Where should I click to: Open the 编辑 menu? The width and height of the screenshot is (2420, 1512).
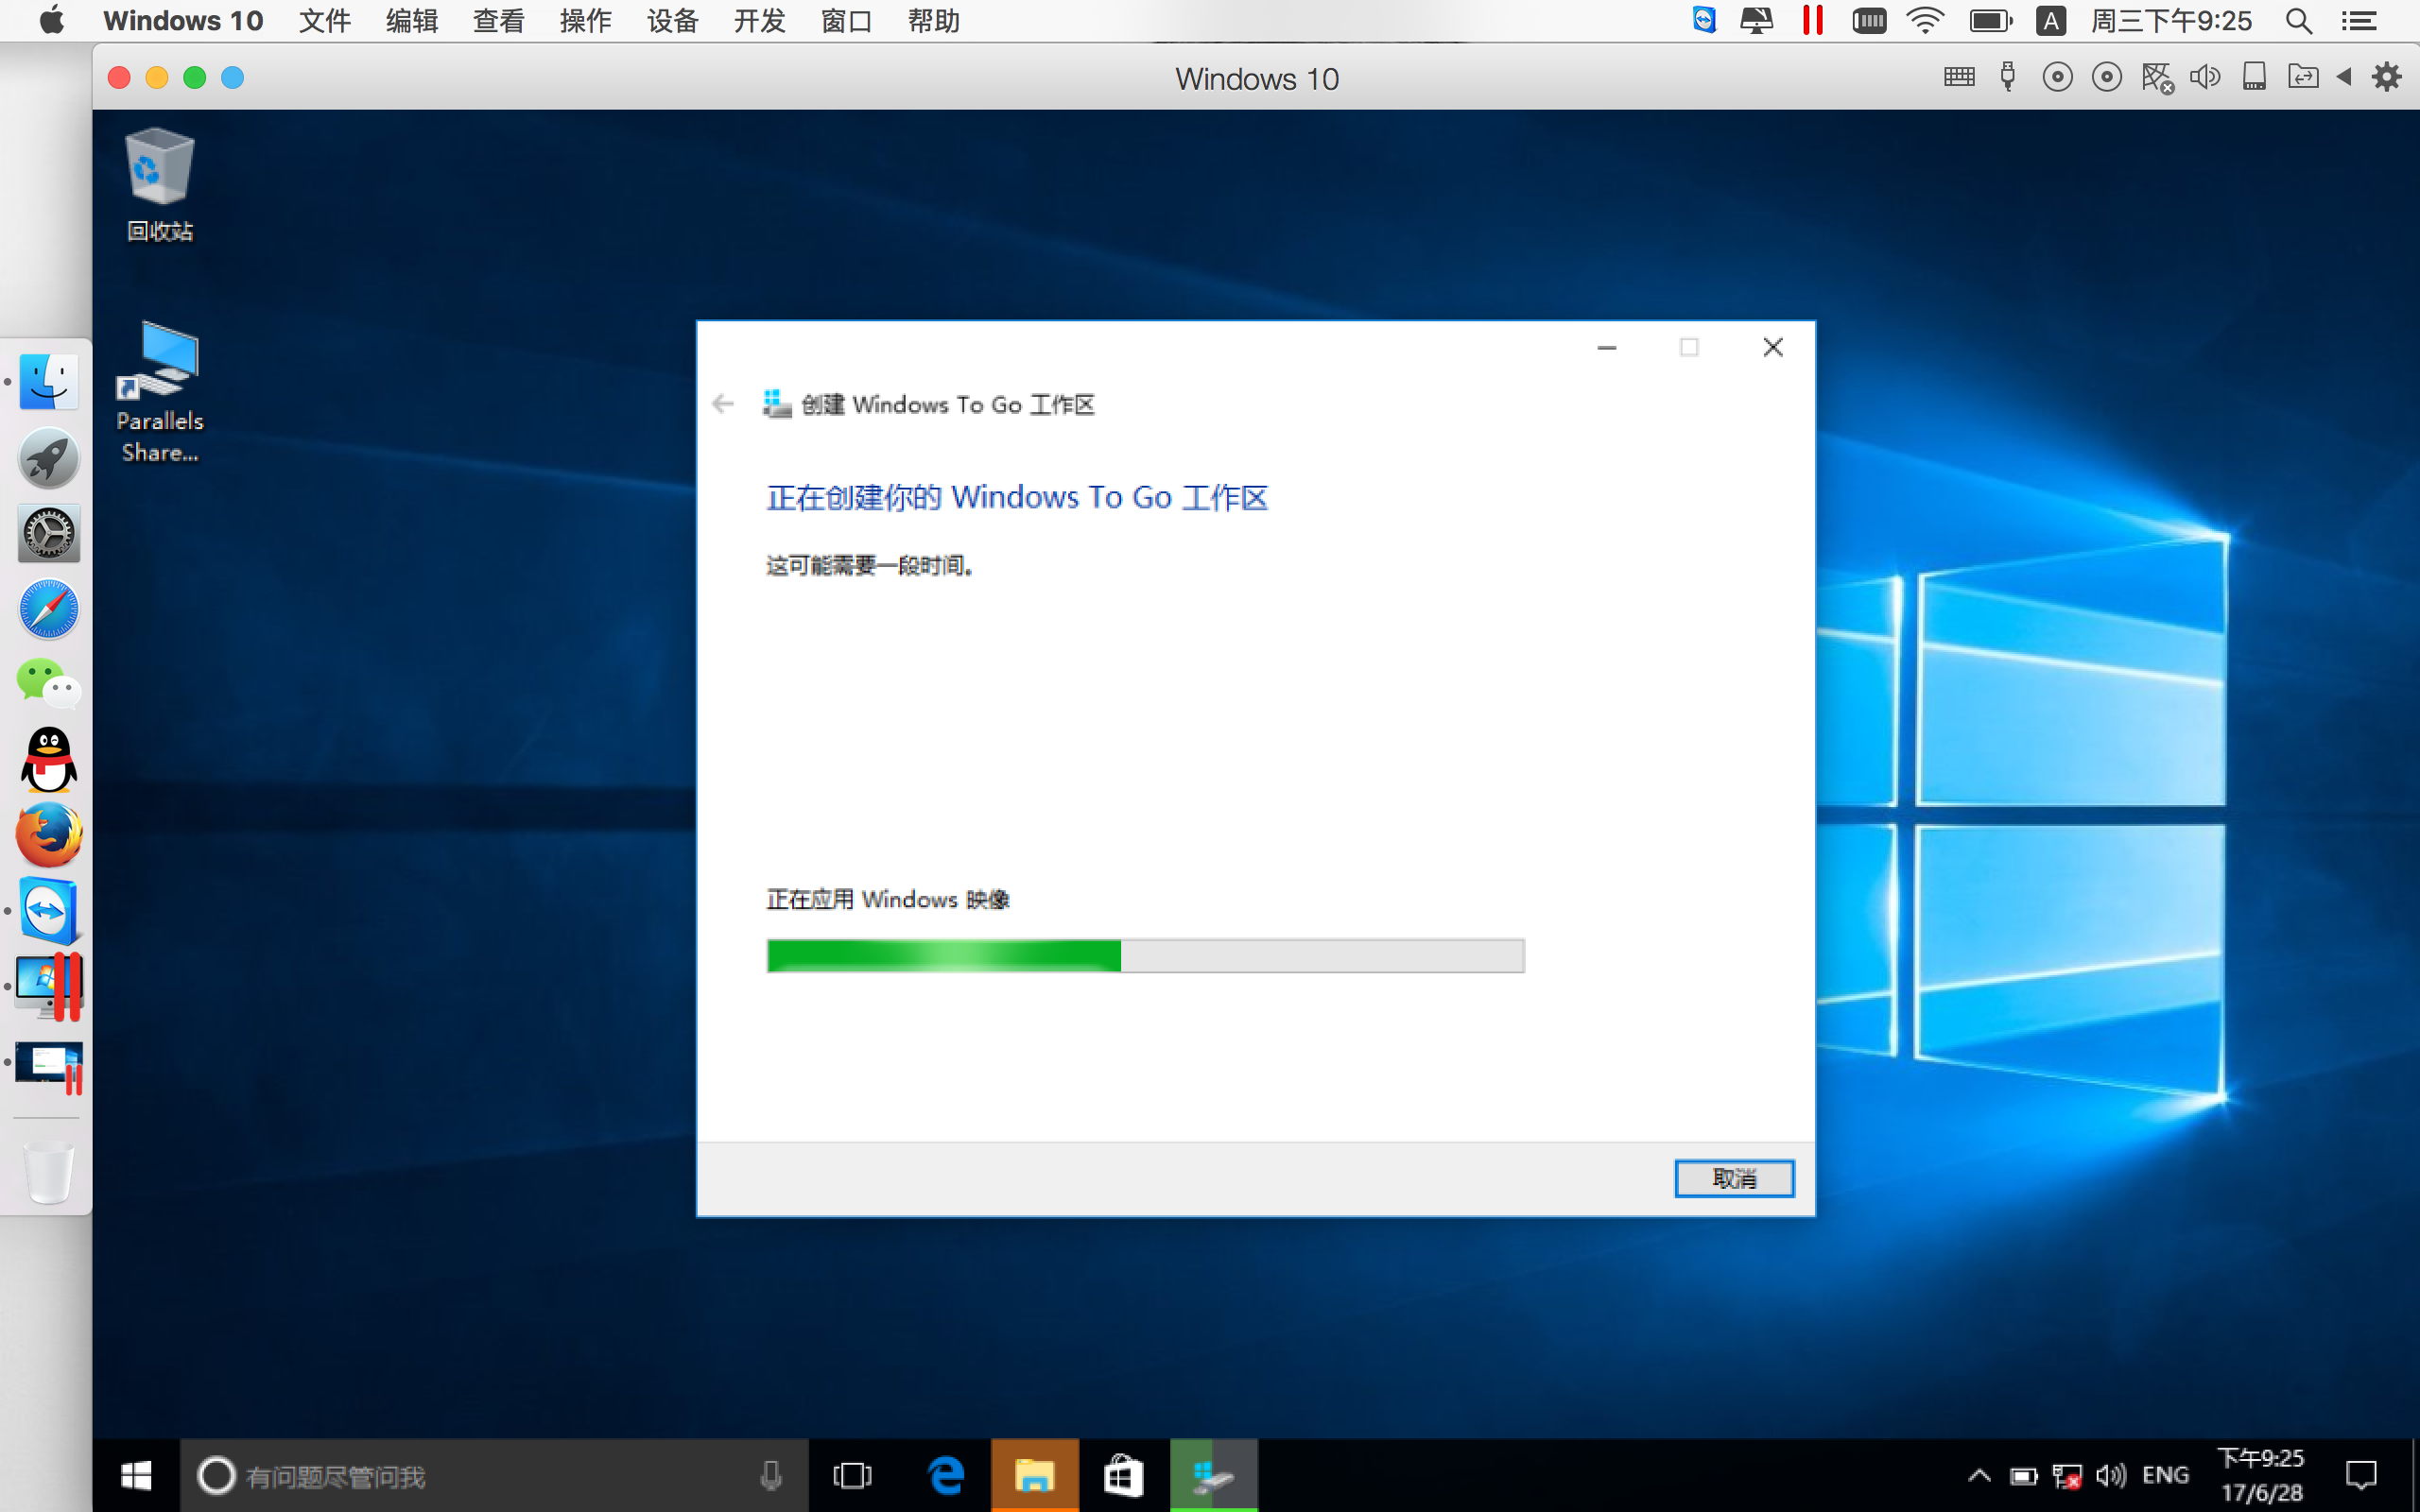[412, 21]
